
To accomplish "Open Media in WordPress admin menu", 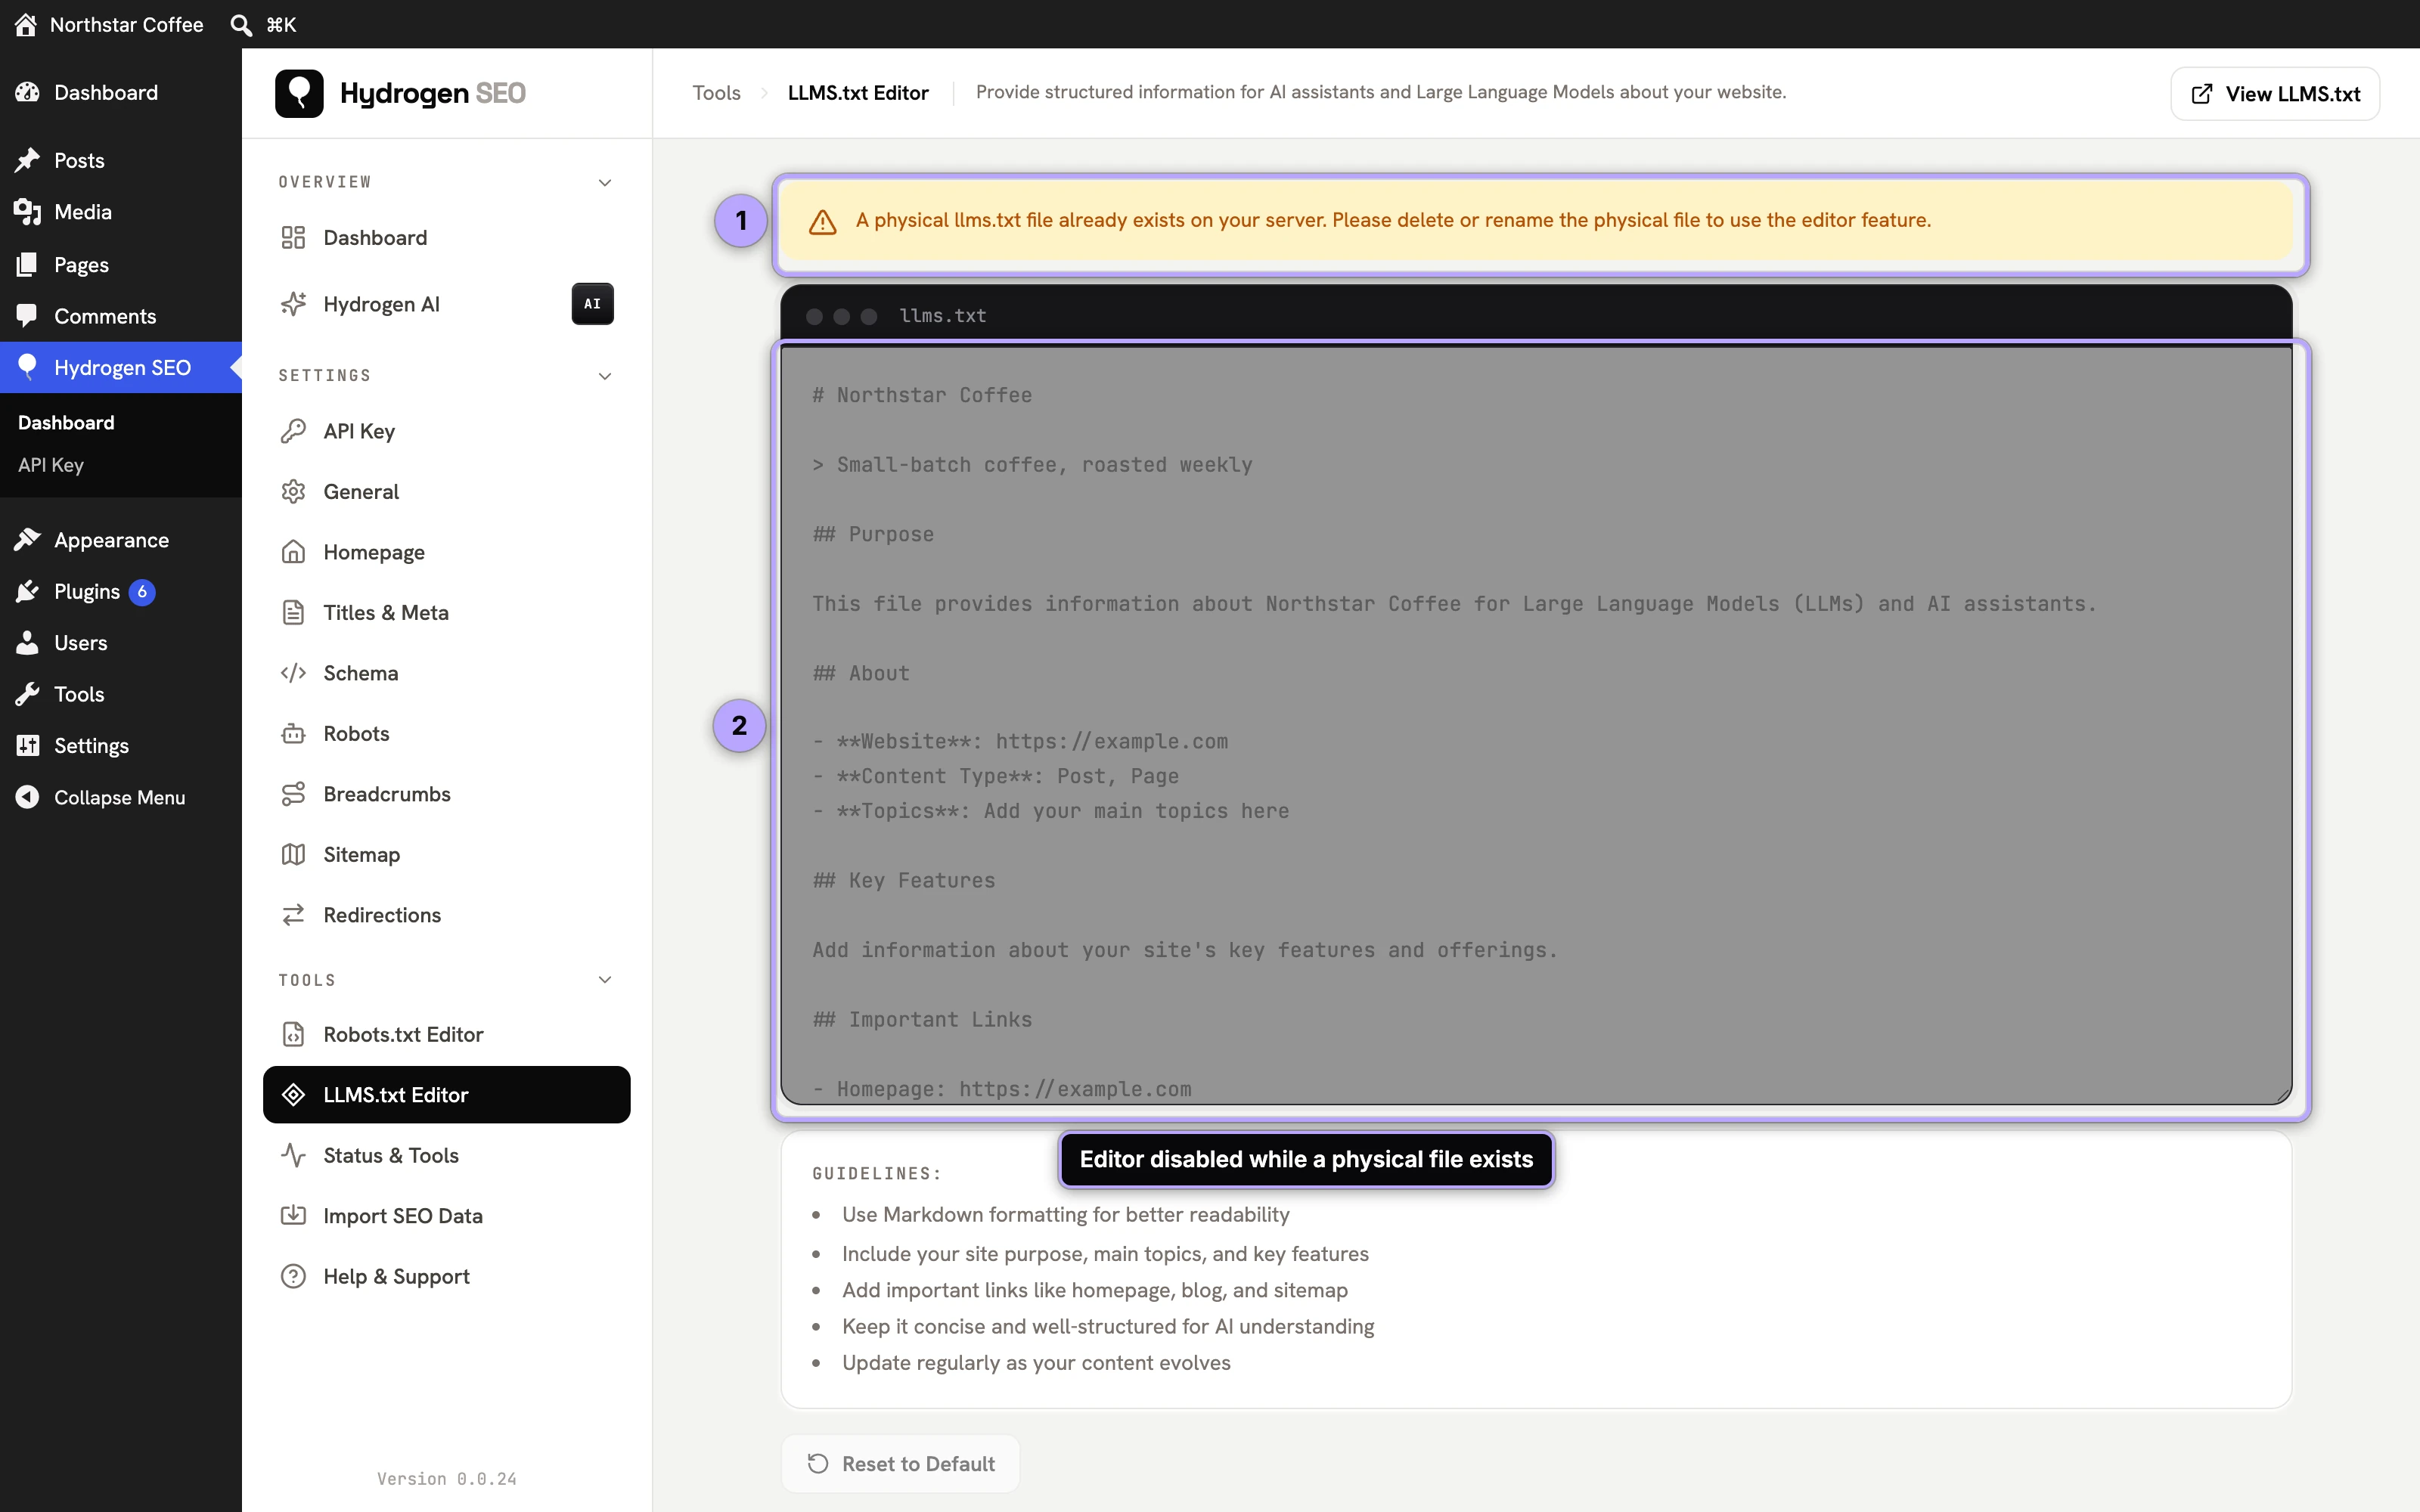I will tap(121, 212).
